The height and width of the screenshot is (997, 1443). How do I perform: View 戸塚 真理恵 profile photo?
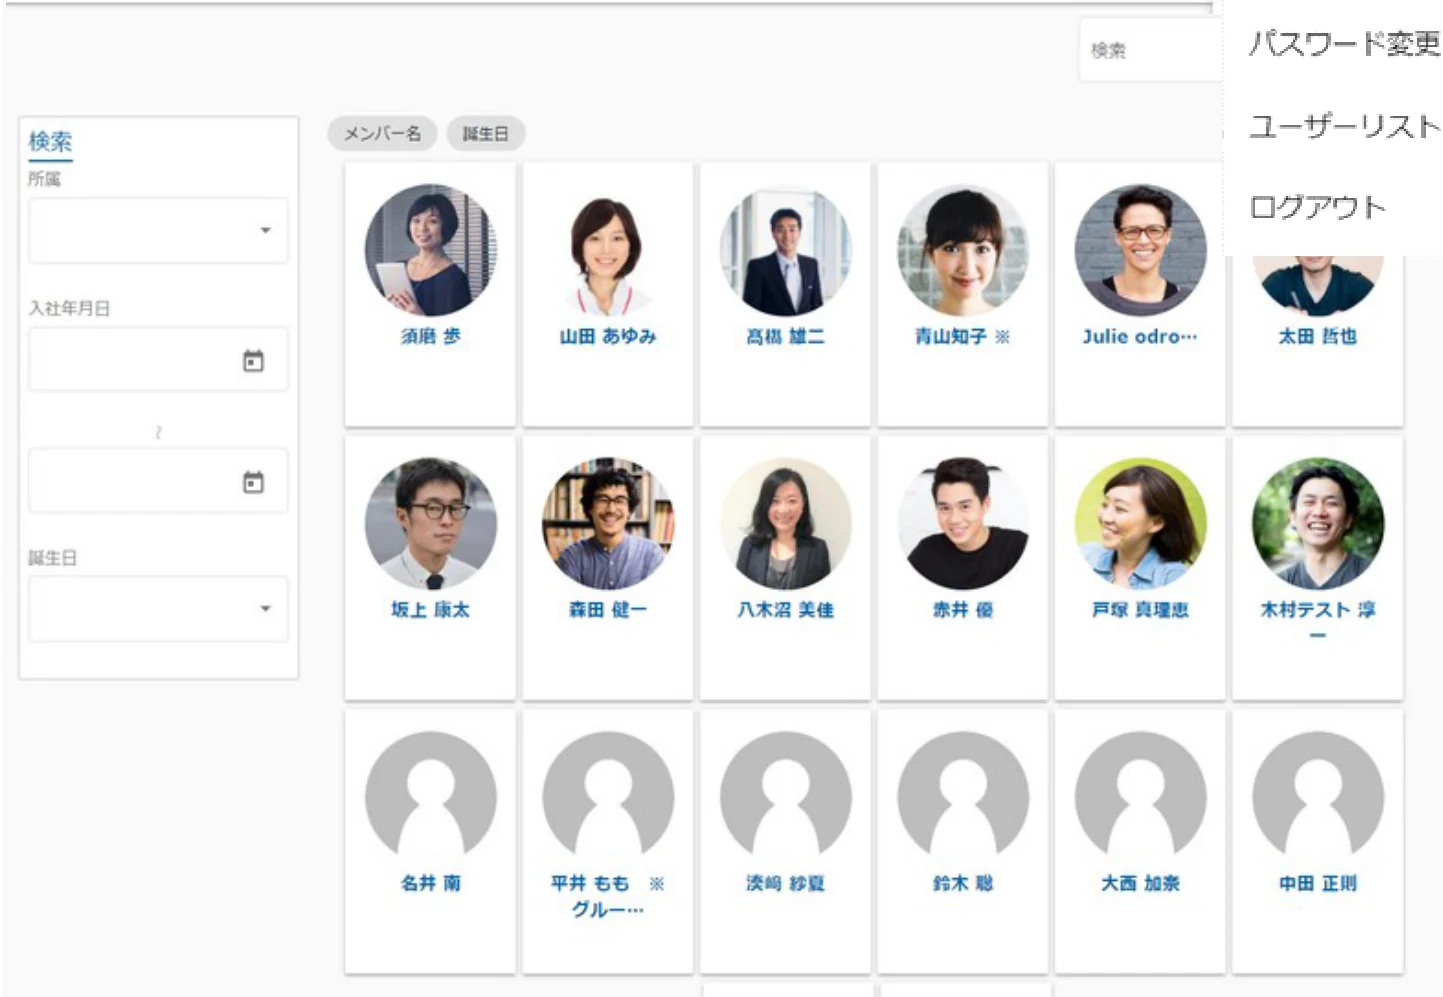[1141, 524]
